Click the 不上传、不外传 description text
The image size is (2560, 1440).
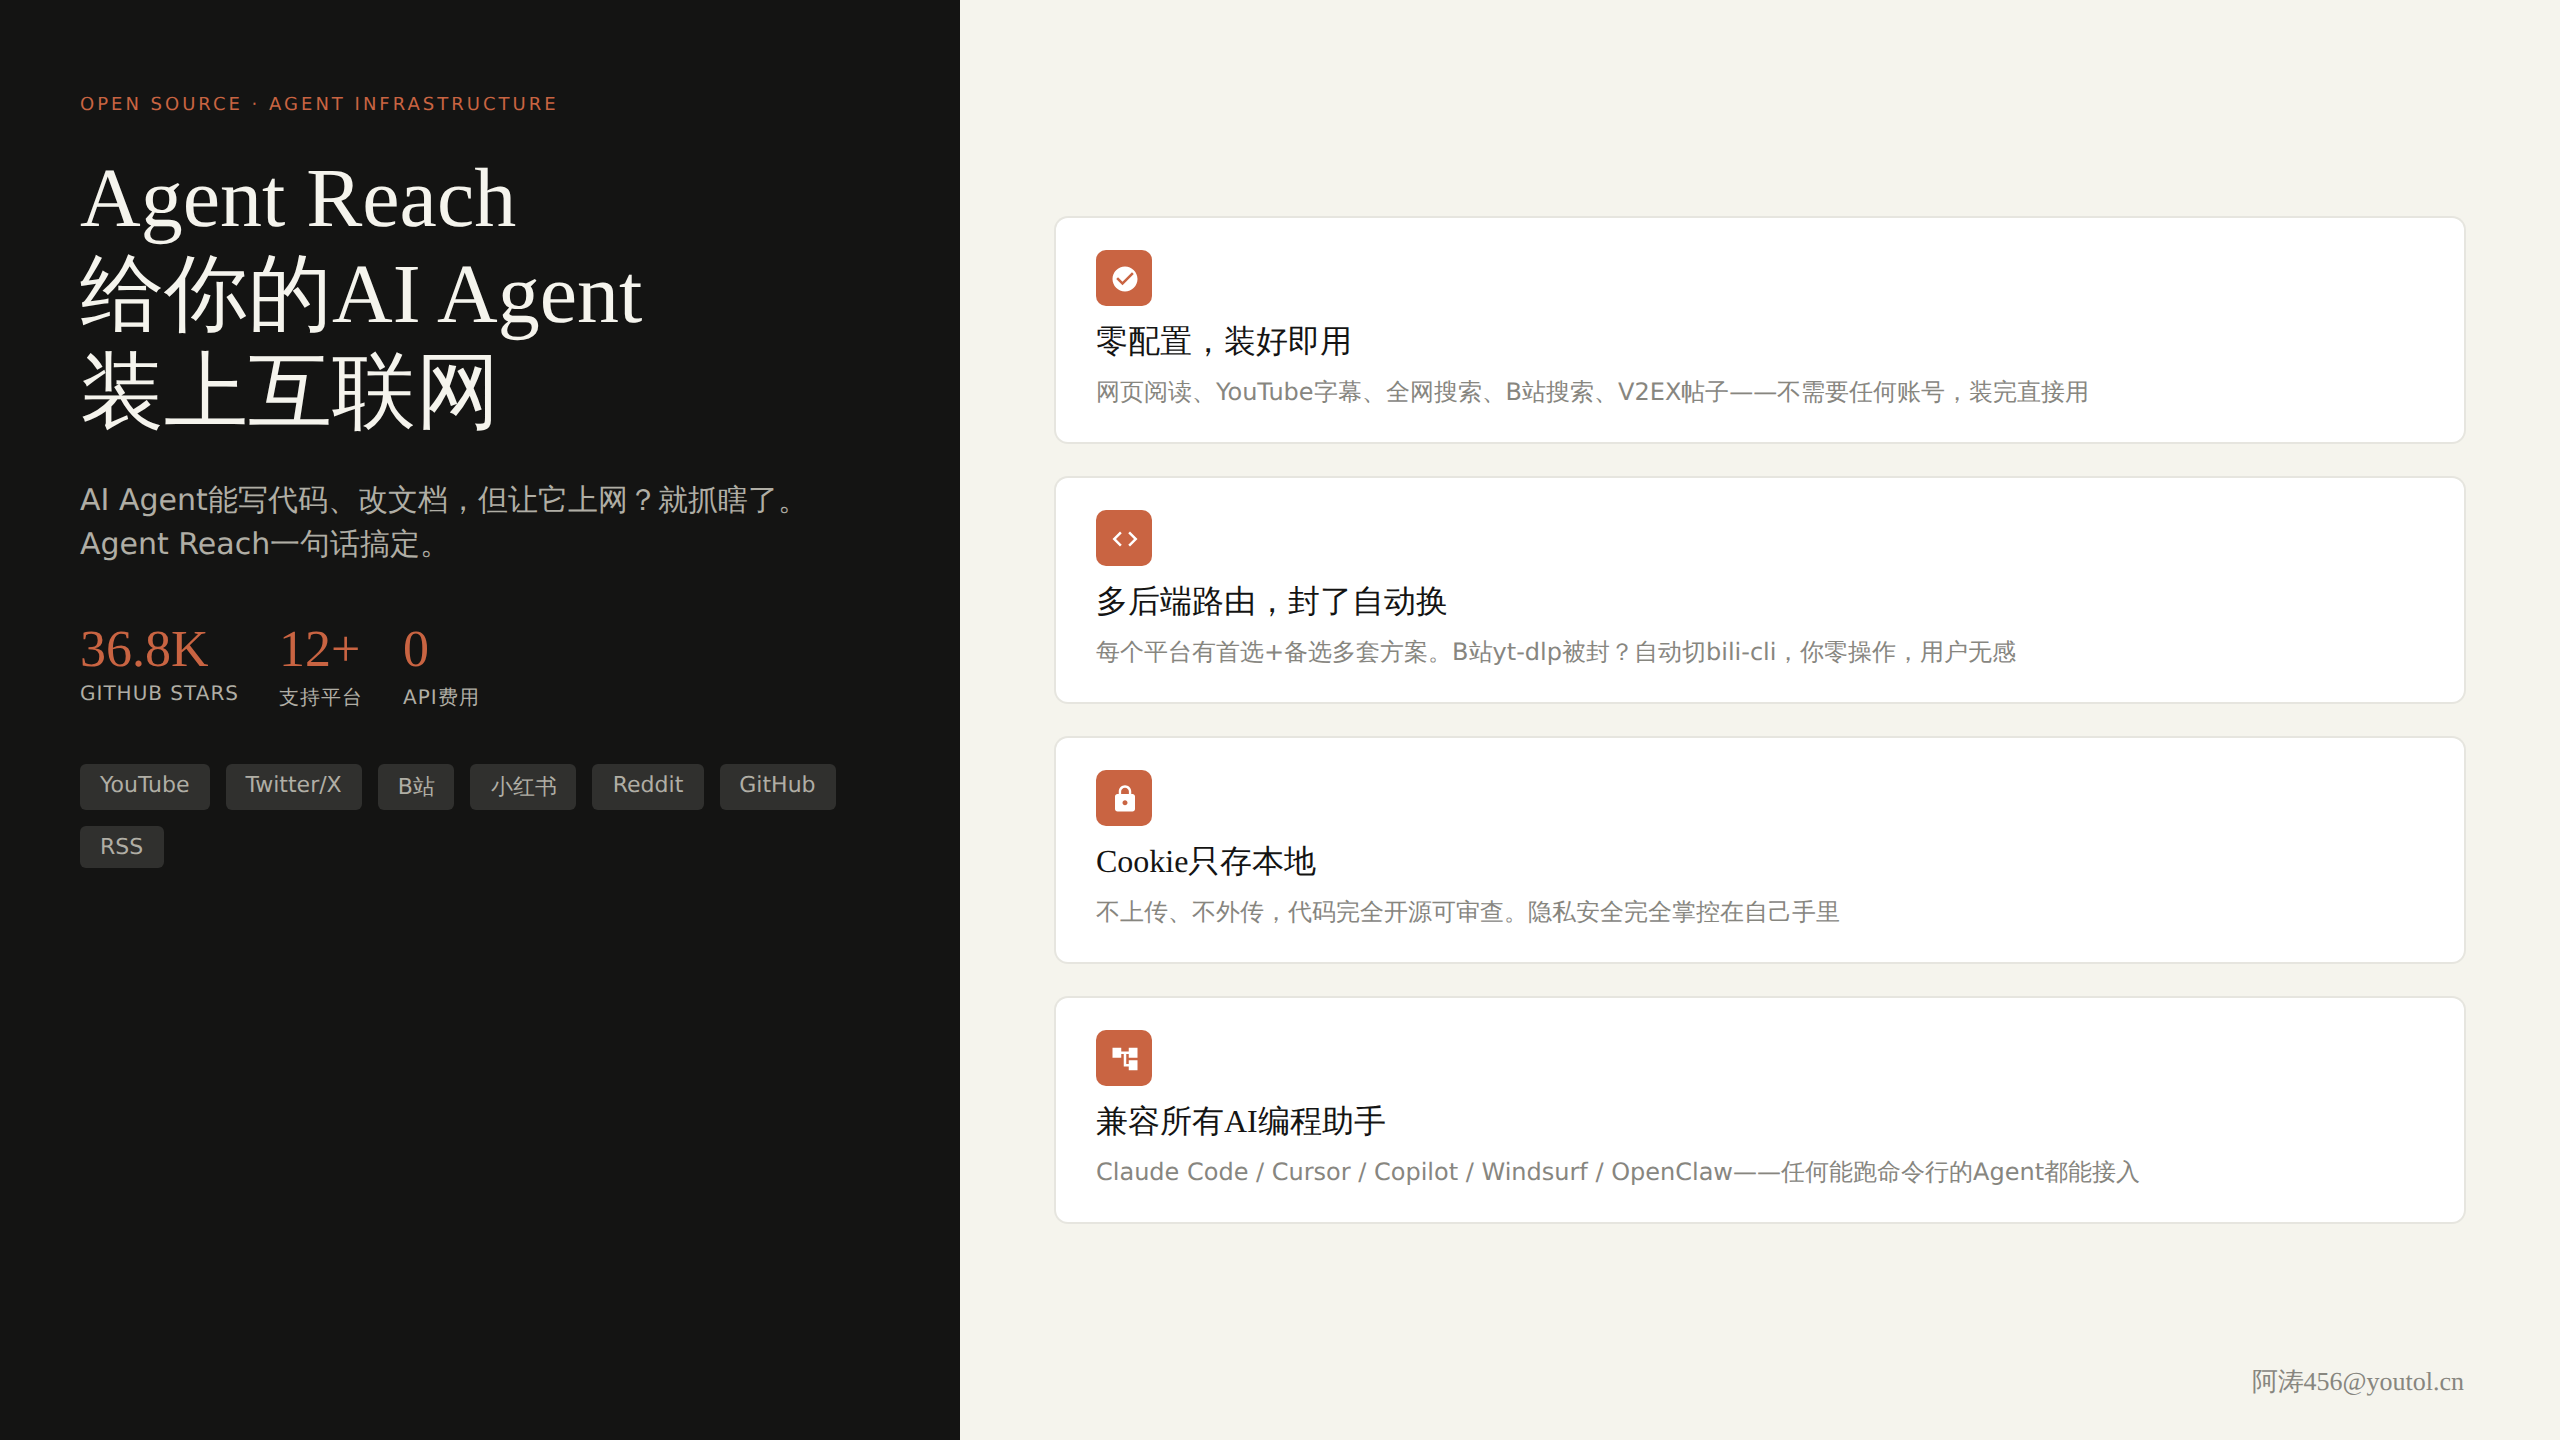tap(1468, 912)
